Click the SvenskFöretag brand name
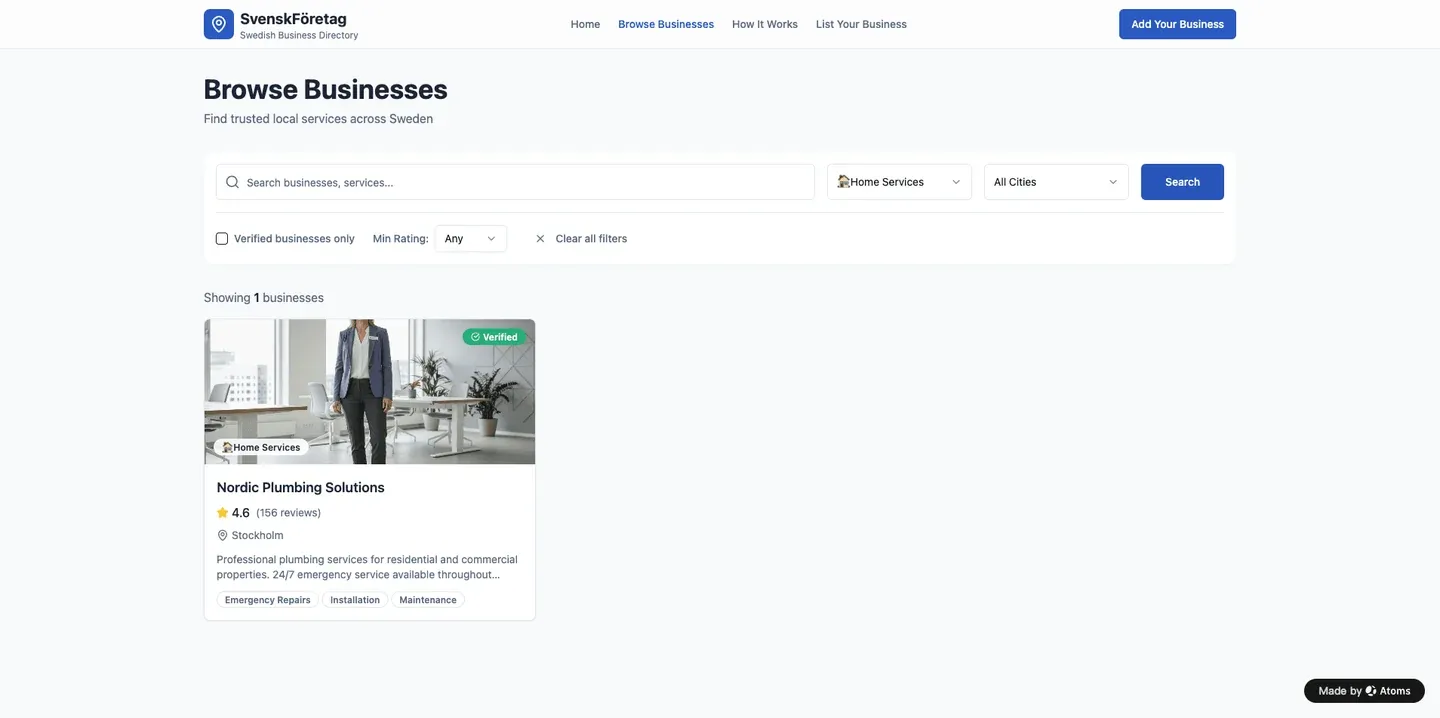1440x718 pixels. (x=293, y=19)
